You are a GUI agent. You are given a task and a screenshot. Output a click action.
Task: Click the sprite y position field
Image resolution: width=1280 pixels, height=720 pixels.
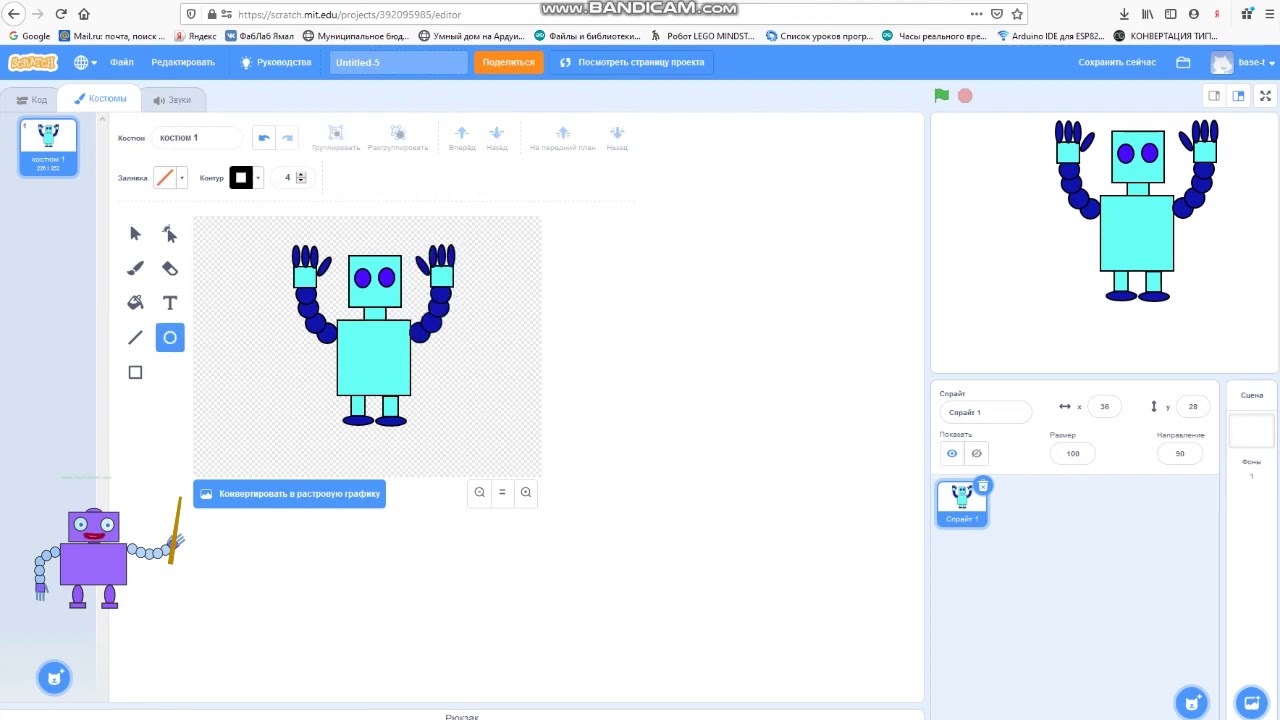pyautogui.click(x=1192, y=407)
